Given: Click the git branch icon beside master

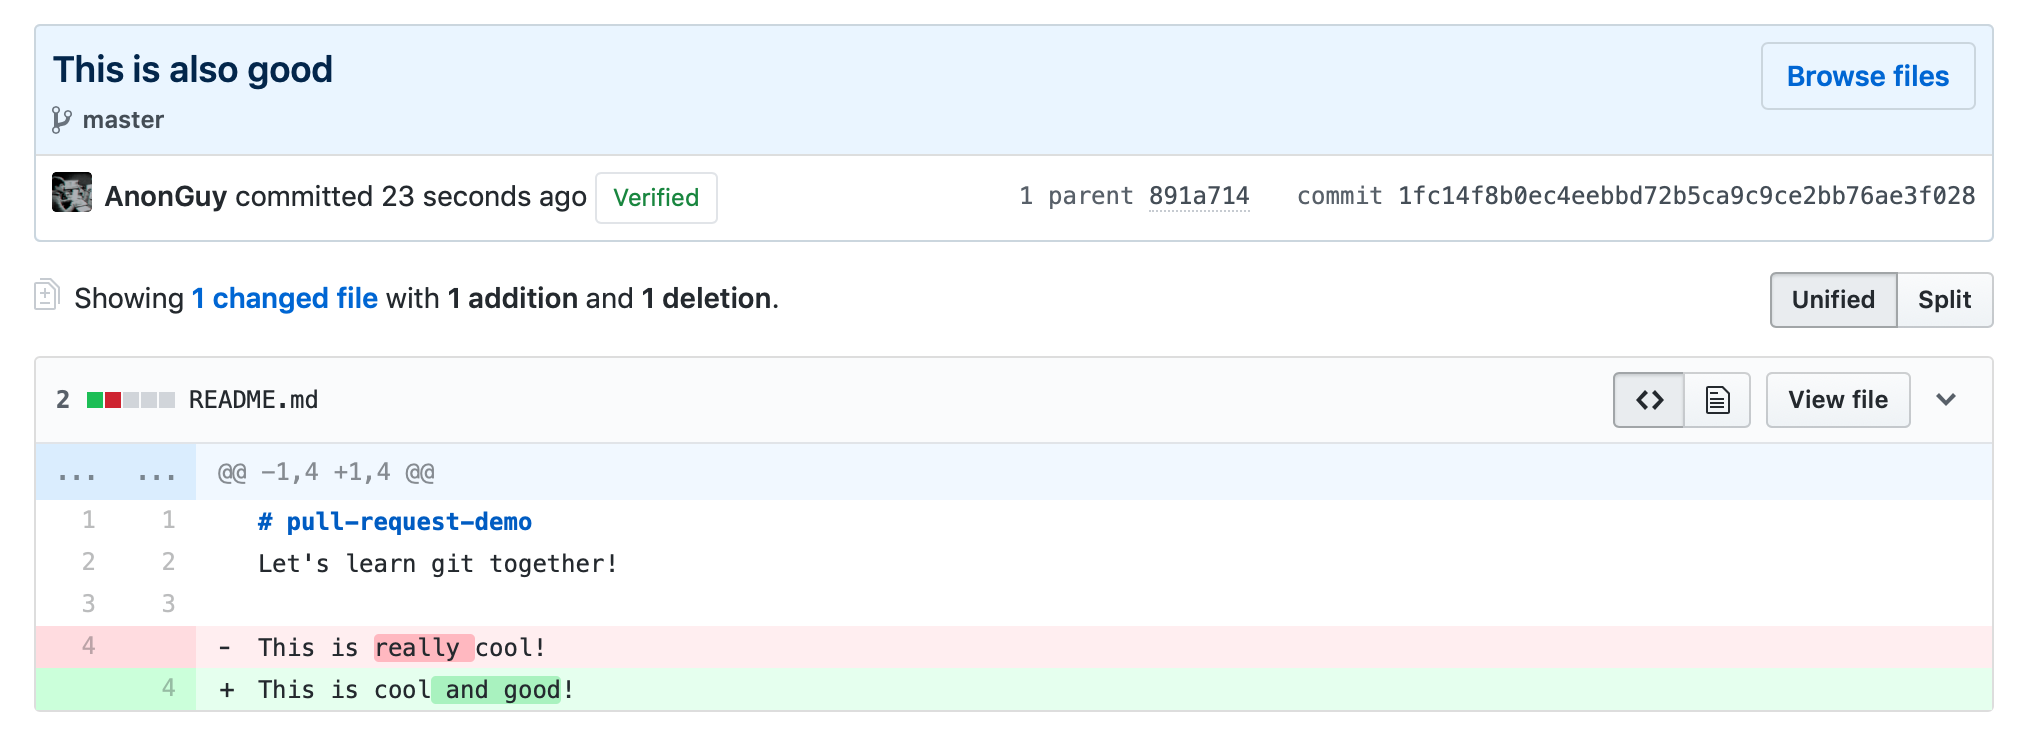Looking at the screenshot, I should point(61,120).
